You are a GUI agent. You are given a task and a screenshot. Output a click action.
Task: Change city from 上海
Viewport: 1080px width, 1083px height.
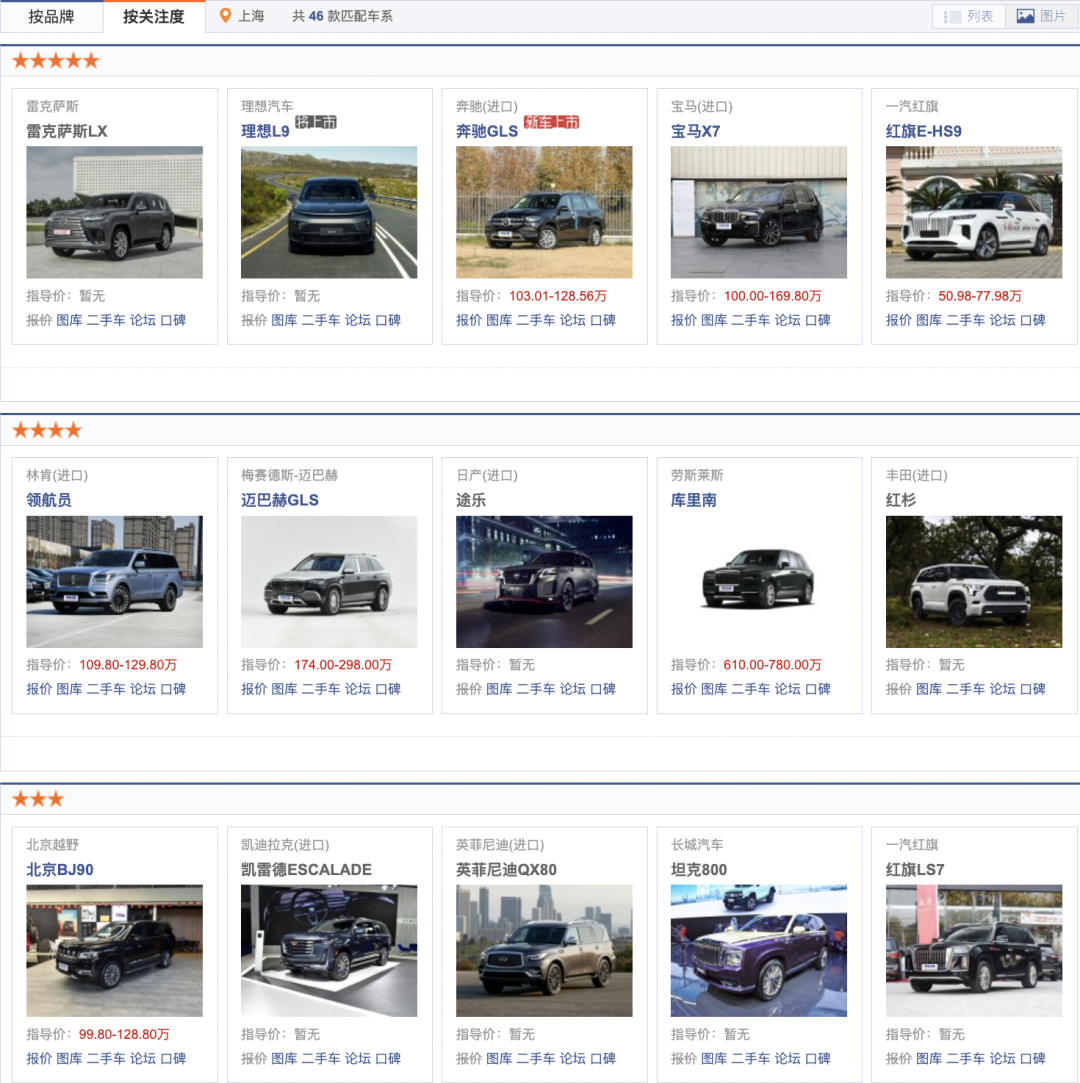click(251, 16)
